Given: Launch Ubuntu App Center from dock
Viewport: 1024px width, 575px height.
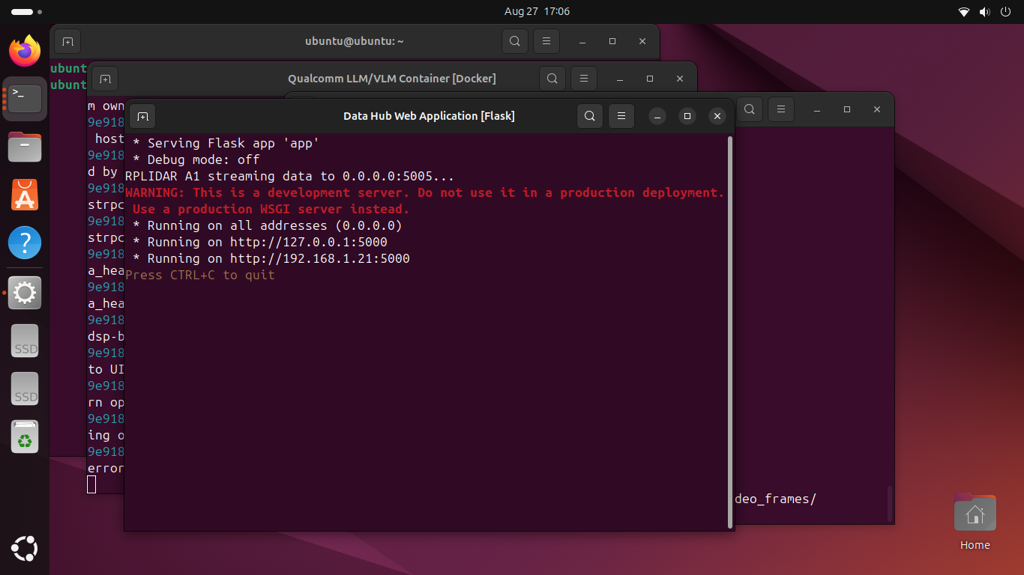Looking at the screenshot, I should coord(25,195).
